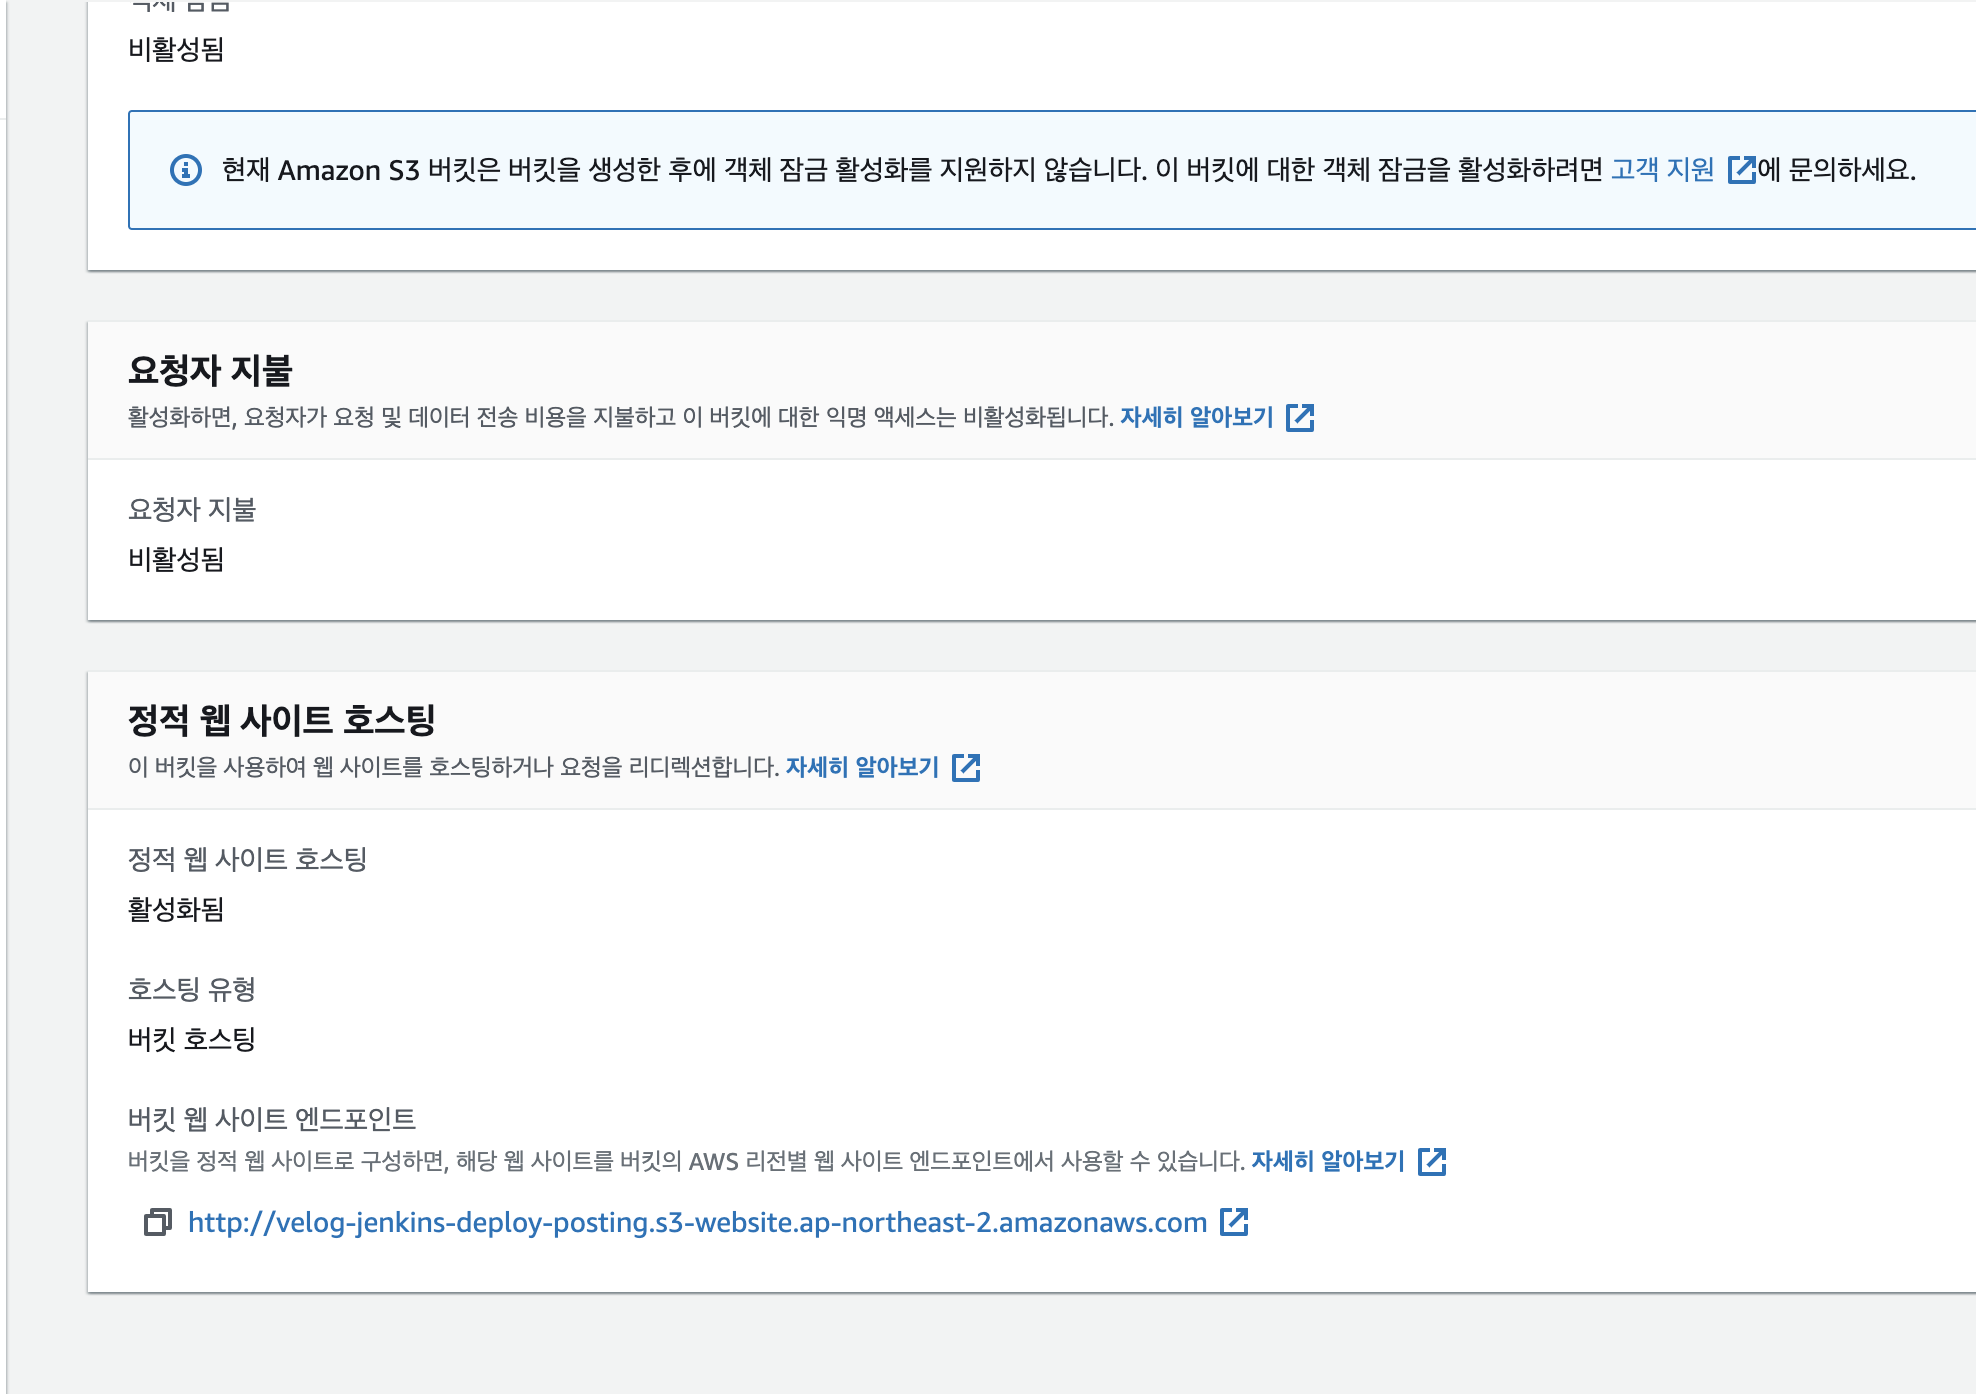The width and height of the screenshot is (1976, 1394).
Task: Copy the bucket website endpoint URL
Action: [158, 1222]
